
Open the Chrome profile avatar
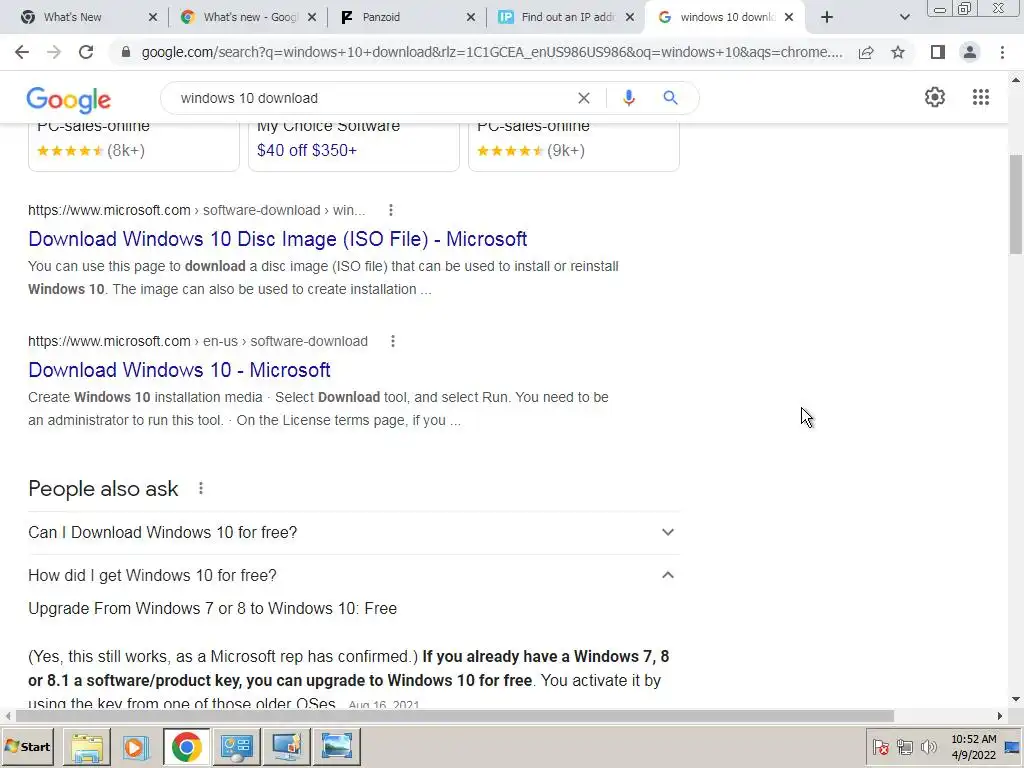click(x=970, y=52)
